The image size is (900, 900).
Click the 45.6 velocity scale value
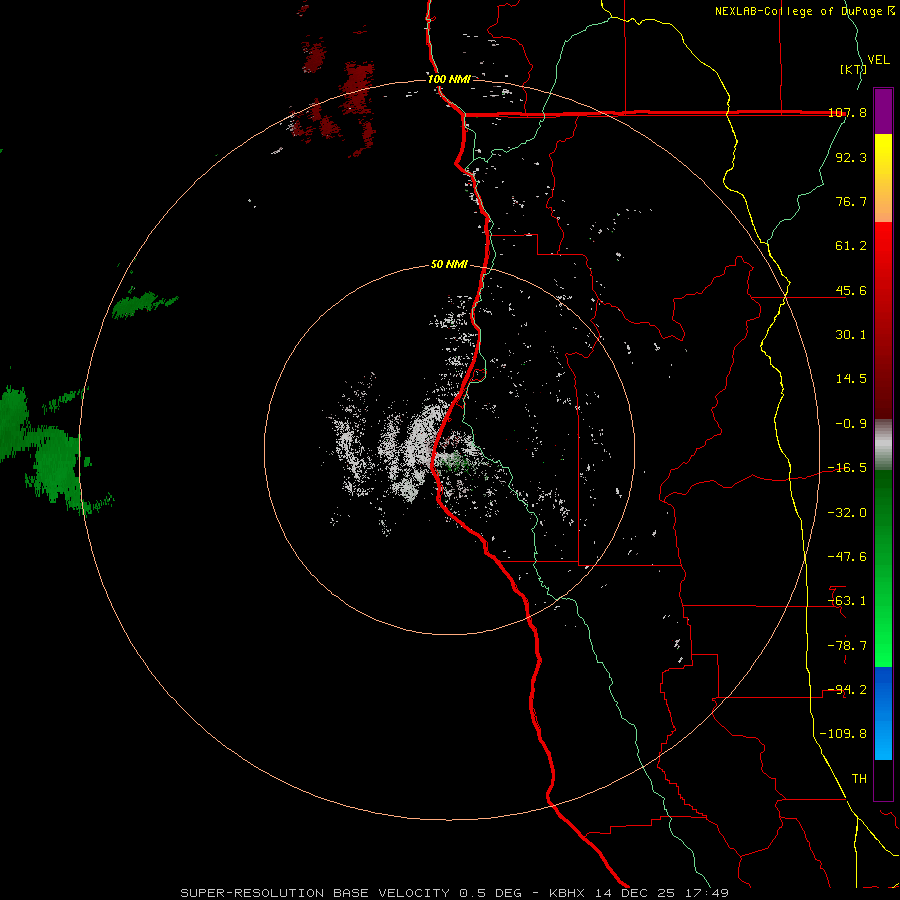[x=851, y=290]
